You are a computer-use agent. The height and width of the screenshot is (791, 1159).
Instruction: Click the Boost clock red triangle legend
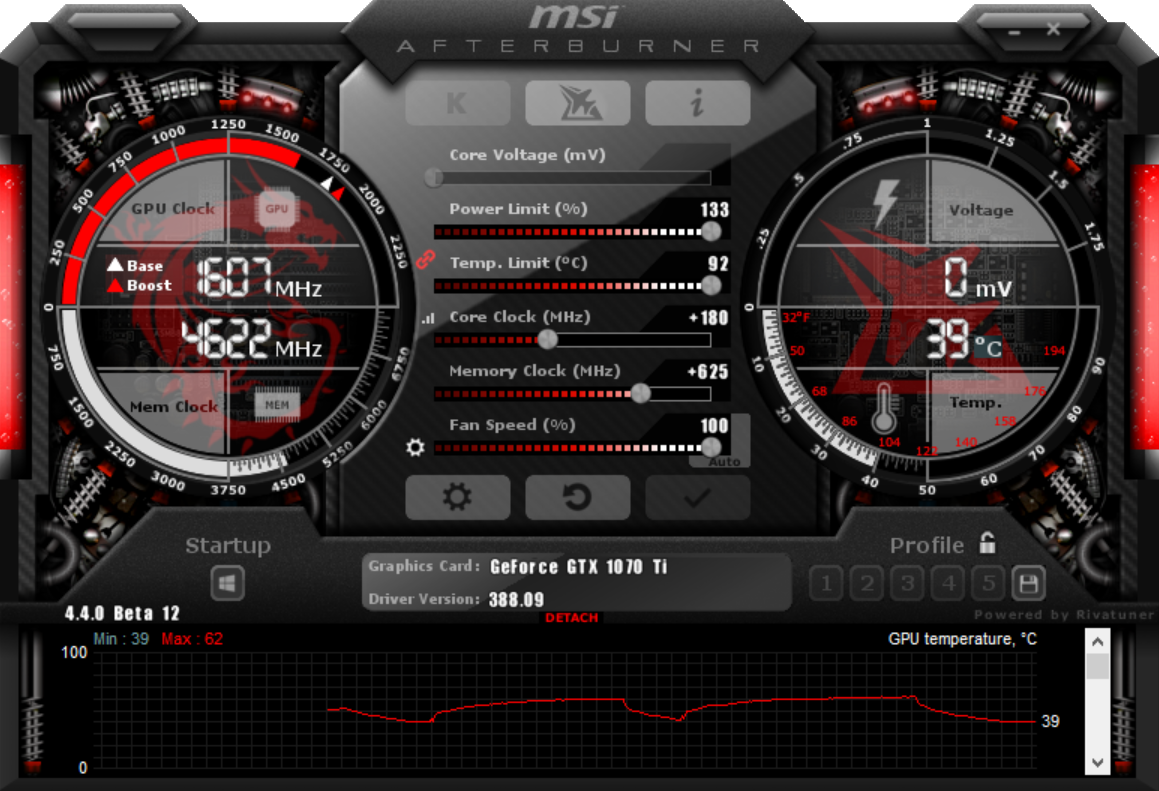click(115, 285)
